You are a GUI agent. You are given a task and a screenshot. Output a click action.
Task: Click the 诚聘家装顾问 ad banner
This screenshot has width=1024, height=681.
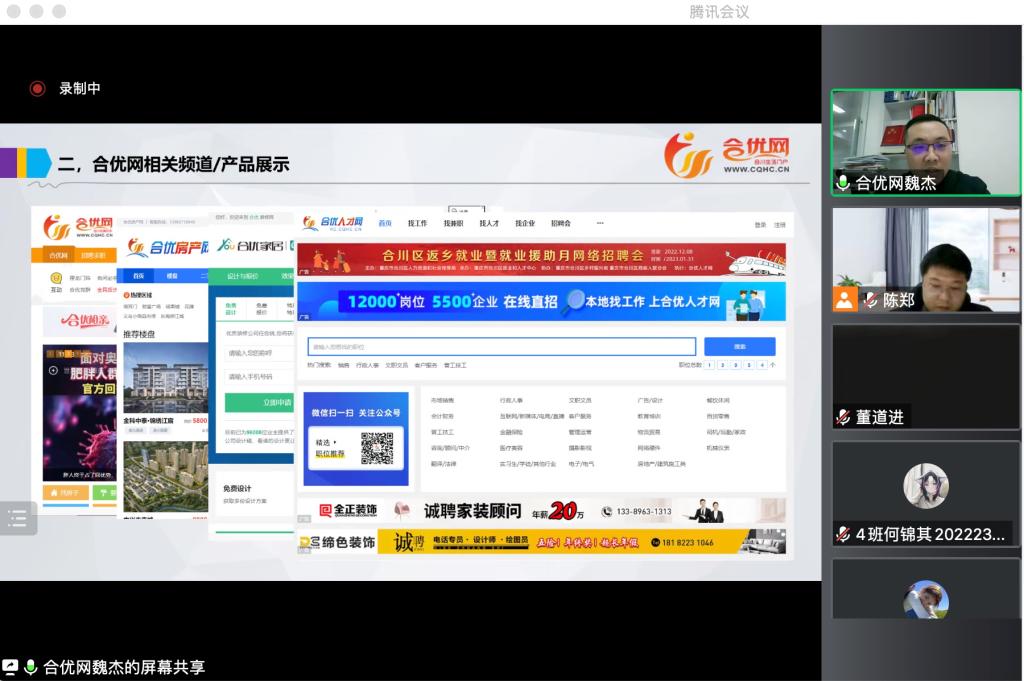tap(541, 511)
